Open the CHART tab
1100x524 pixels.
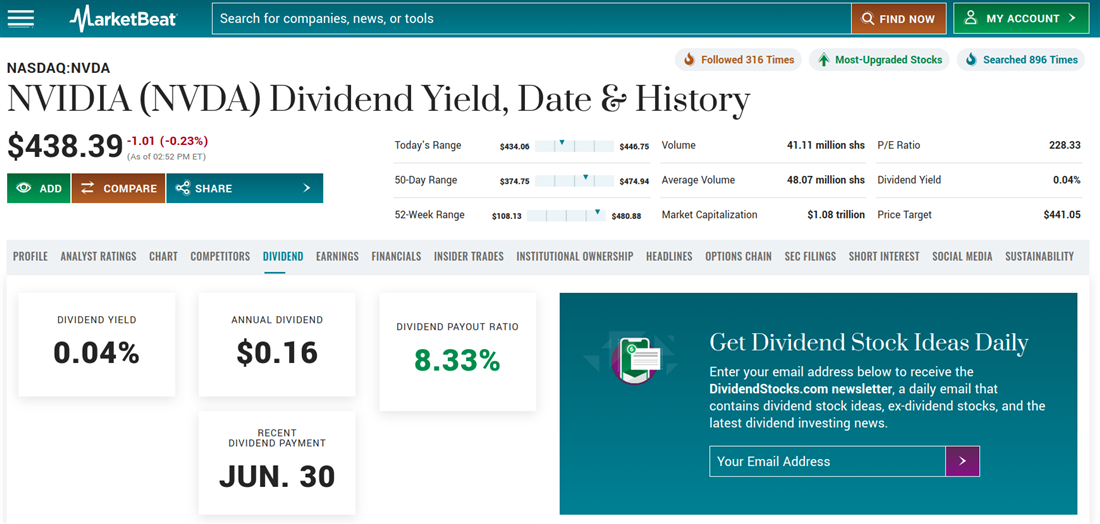(163, 257)
